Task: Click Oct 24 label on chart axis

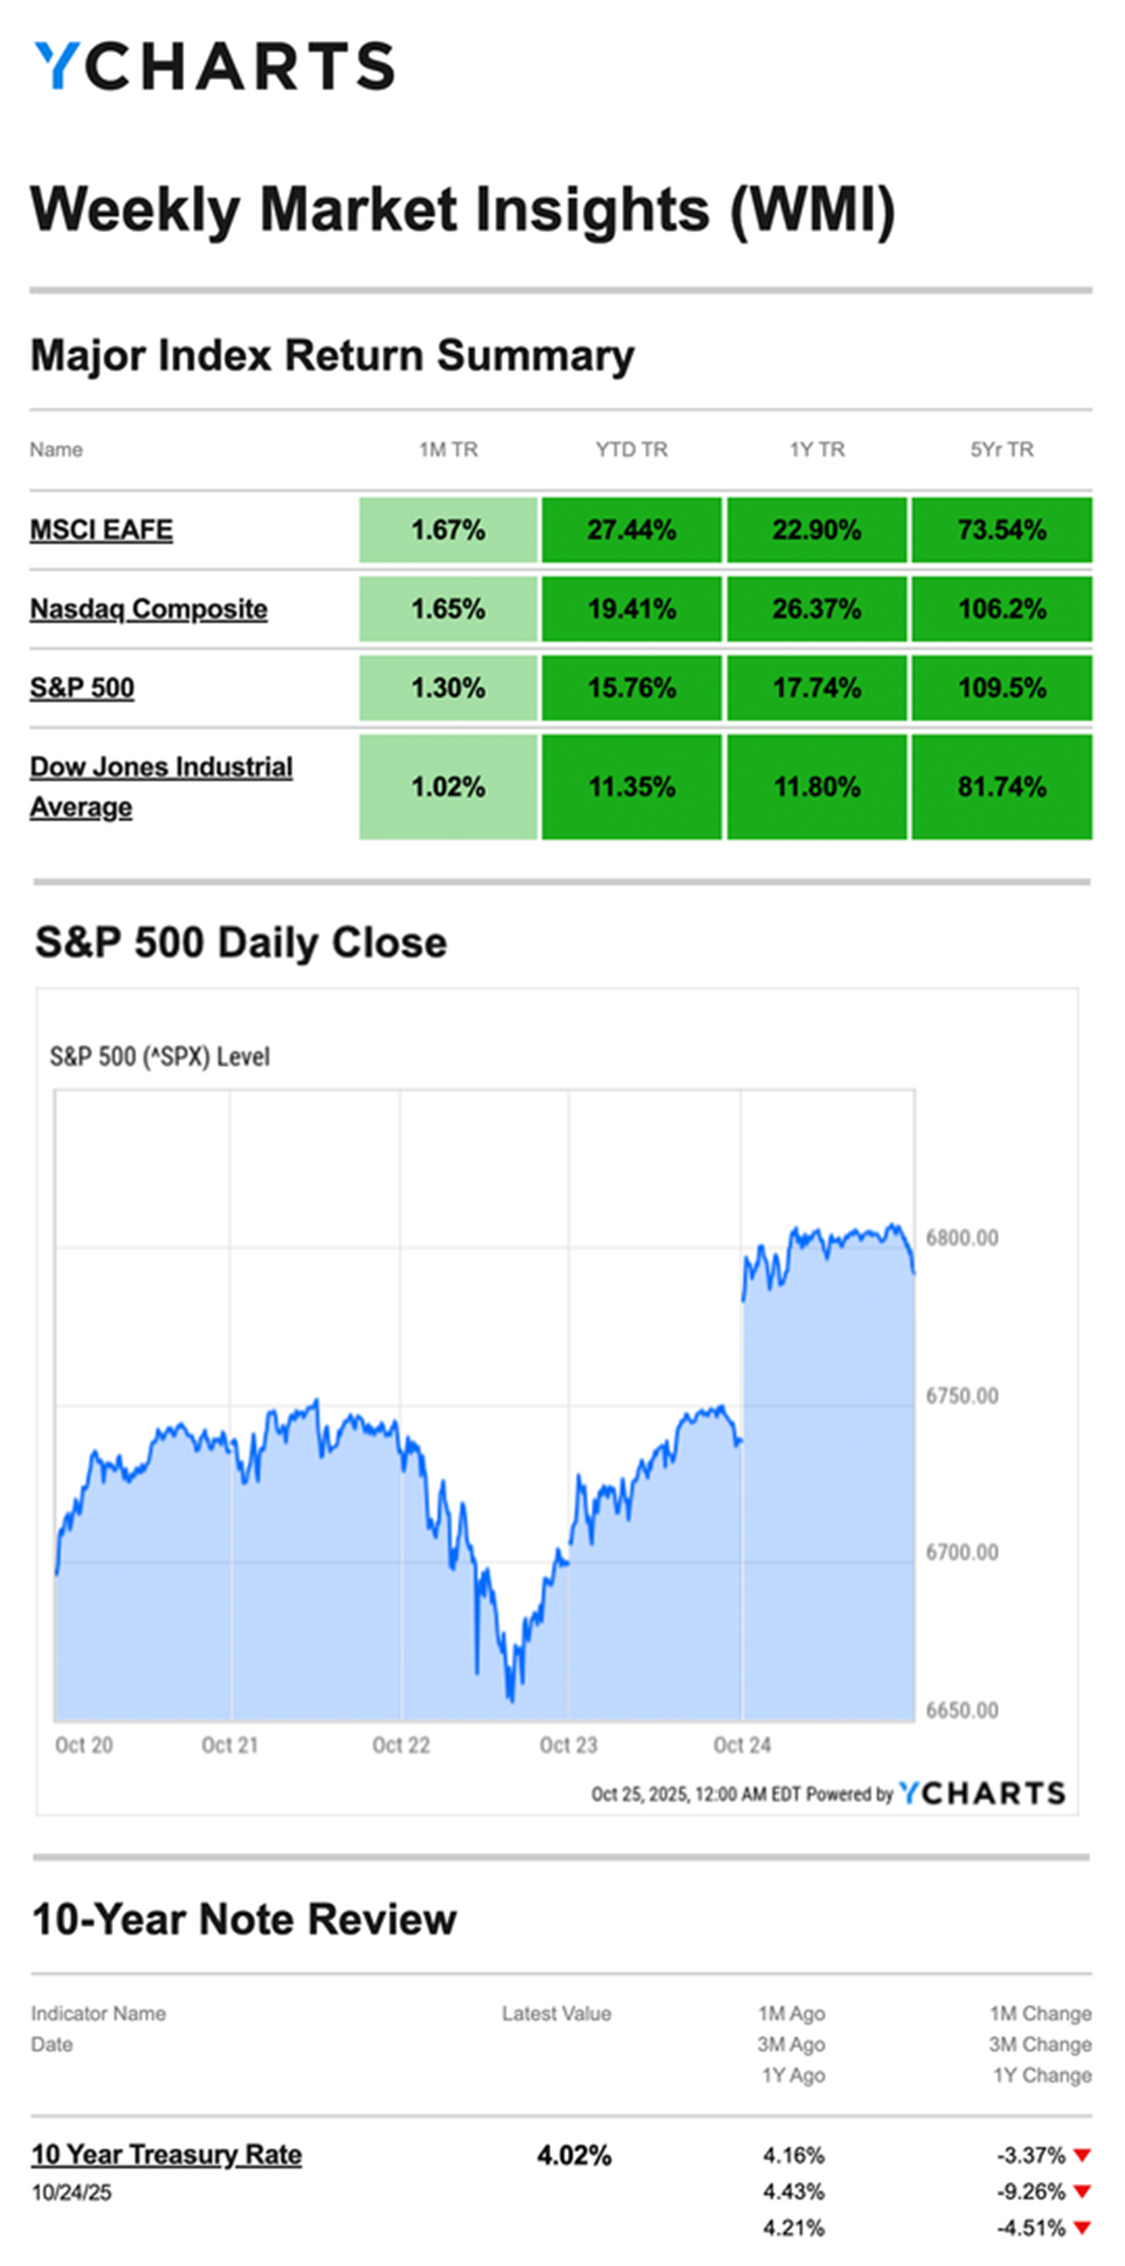Action: point(742,1745)
